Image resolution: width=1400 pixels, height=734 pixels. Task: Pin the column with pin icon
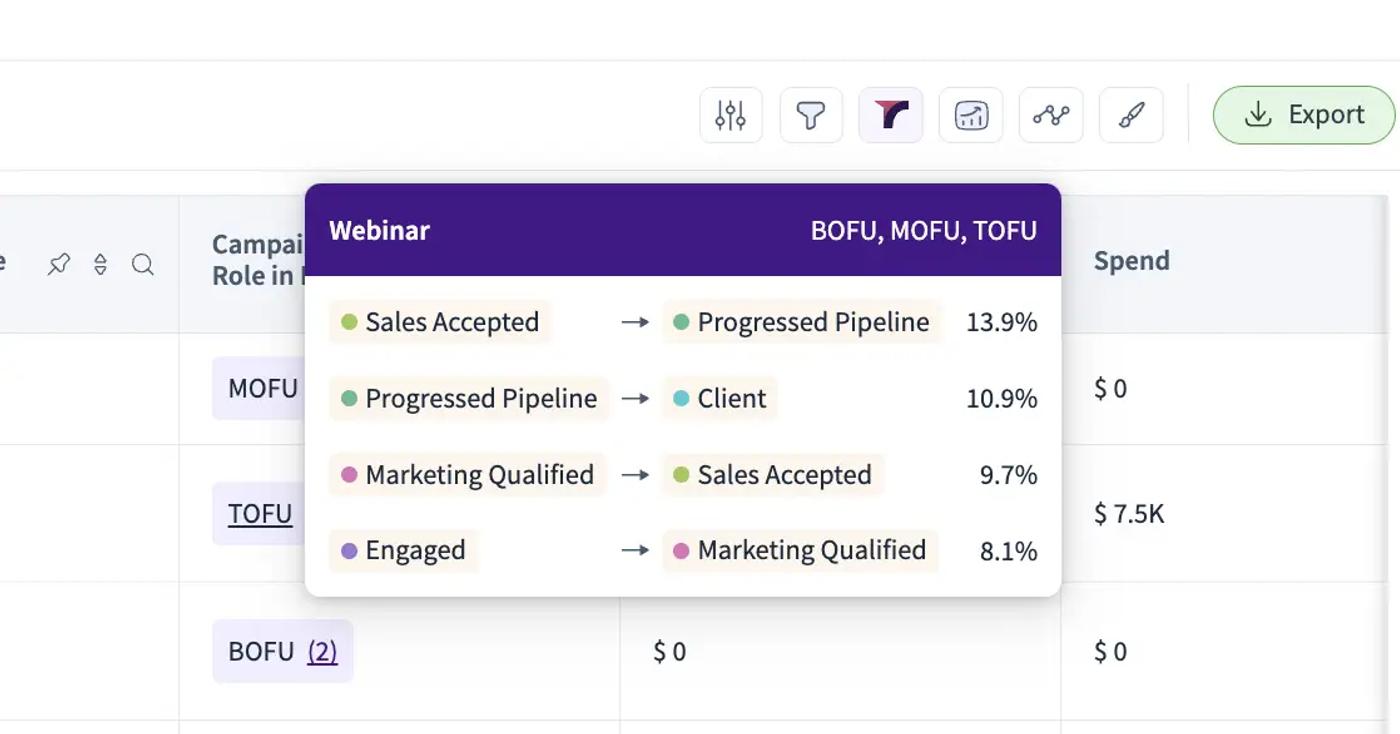[x=59, y=264]
